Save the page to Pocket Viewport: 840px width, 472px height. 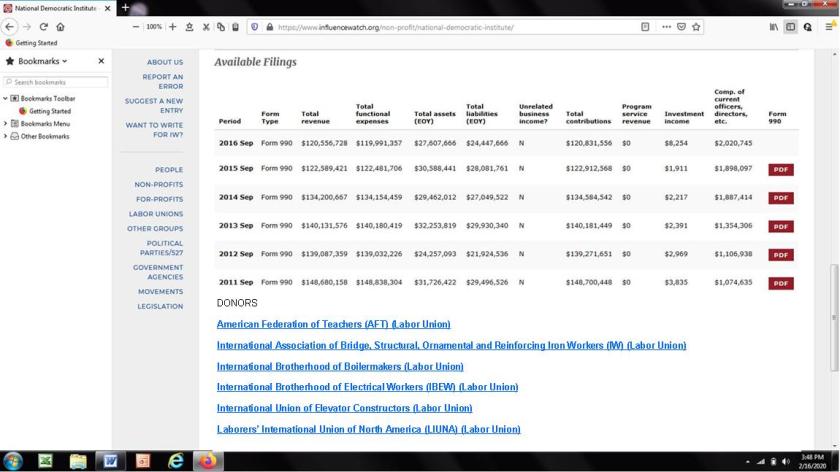pos(681,27)
